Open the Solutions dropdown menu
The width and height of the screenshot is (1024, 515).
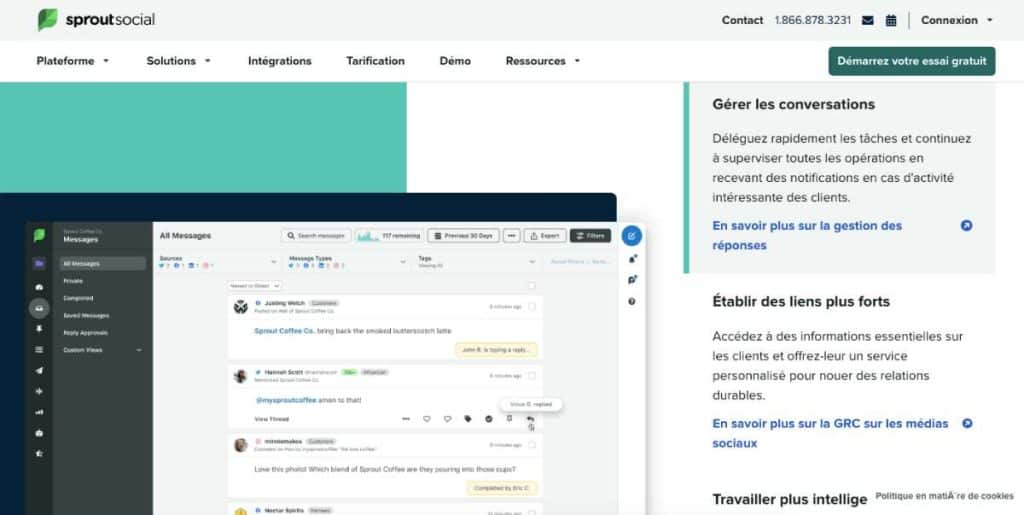pyautogui.click(x=178, y=61)
